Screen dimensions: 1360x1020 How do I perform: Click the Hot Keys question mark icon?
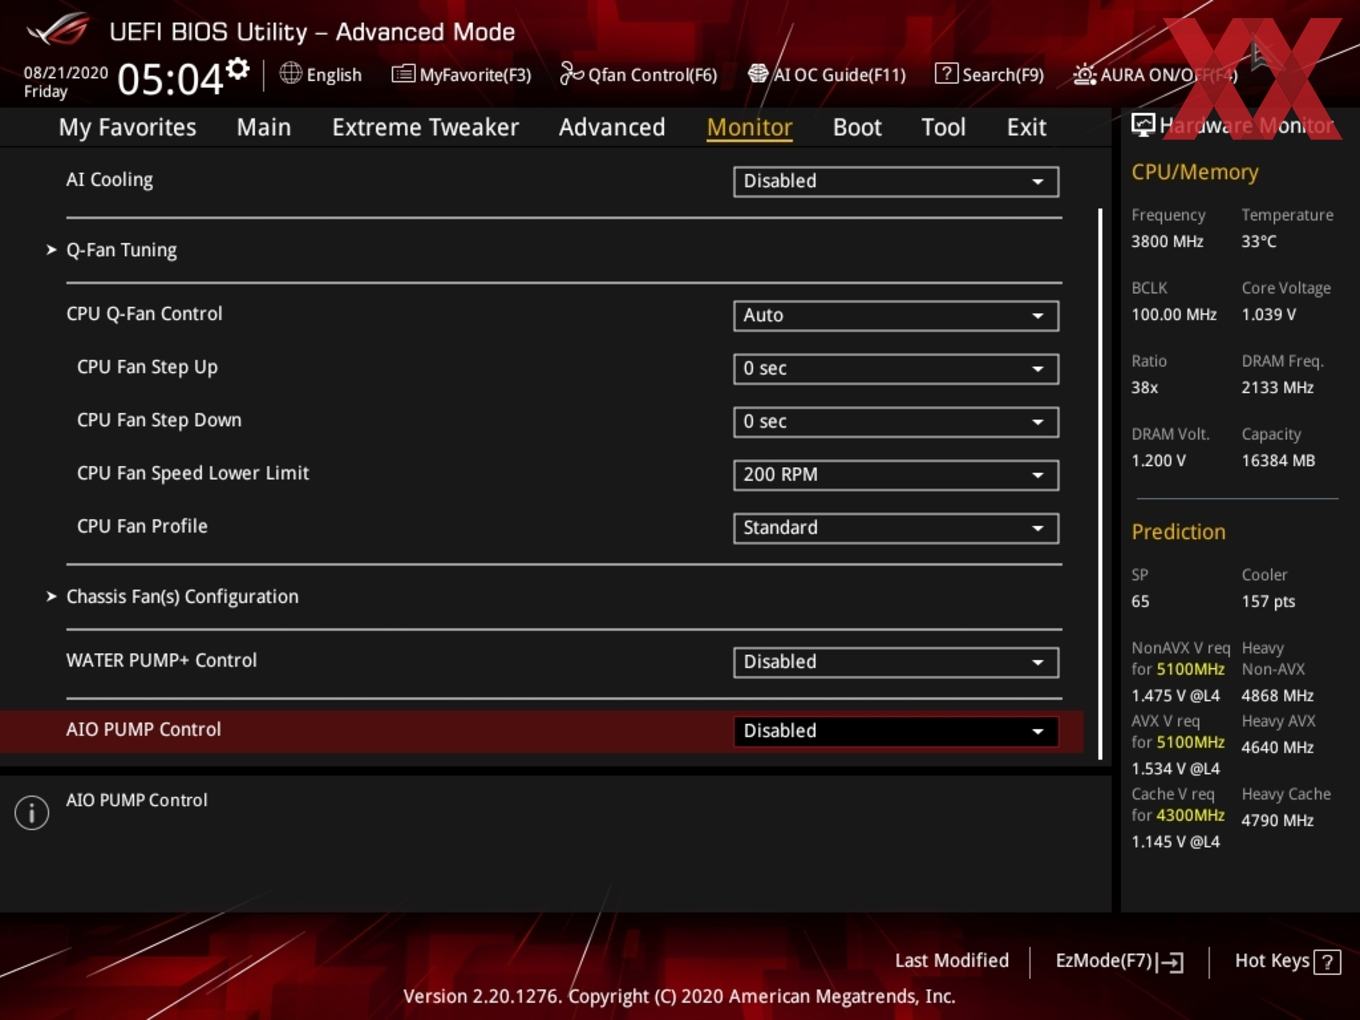click(x=1327, y=962)
